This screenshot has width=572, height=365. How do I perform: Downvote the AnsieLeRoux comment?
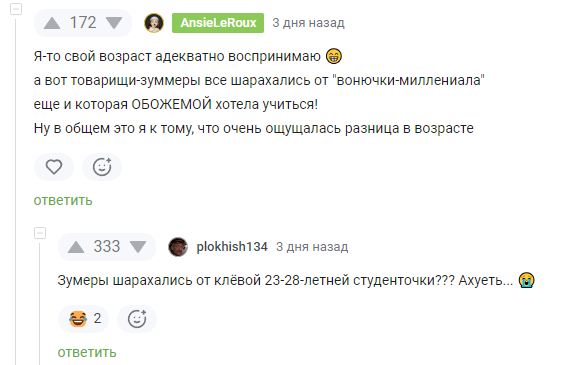[x=114, y=23]
